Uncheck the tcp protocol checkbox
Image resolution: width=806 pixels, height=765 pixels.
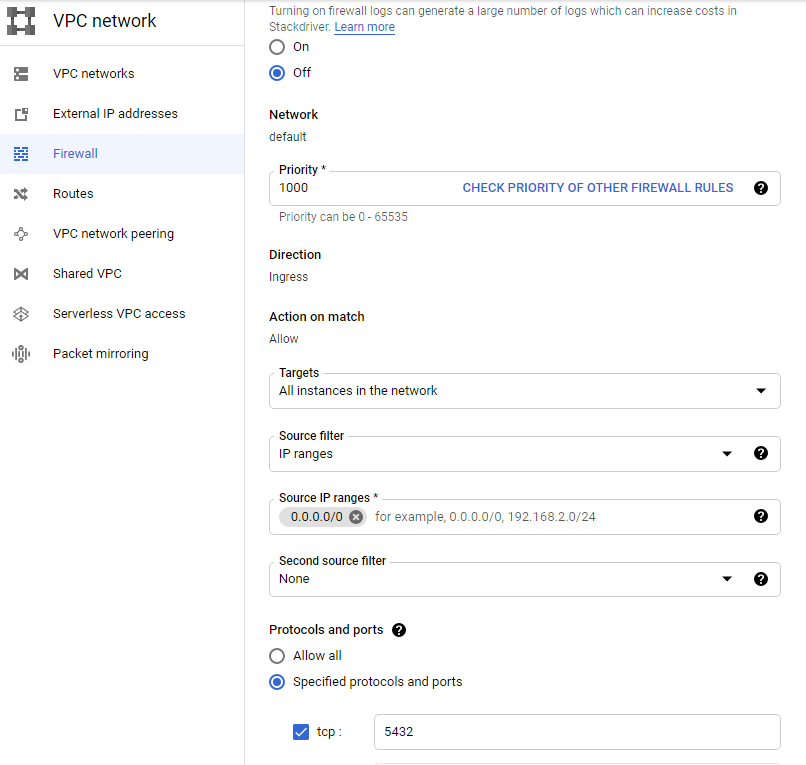(x=301, y=732)
